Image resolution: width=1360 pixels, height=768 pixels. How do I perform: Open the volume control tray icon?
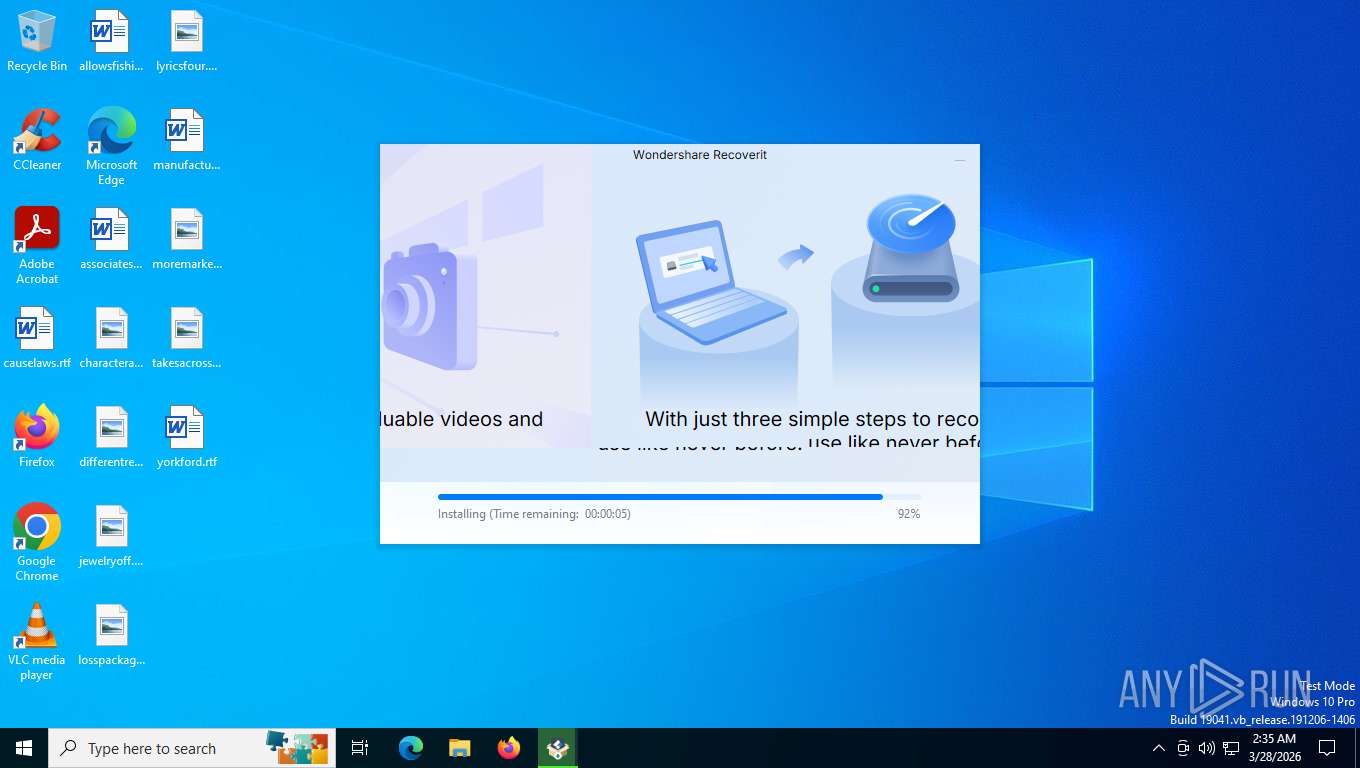coord(1207,748)
